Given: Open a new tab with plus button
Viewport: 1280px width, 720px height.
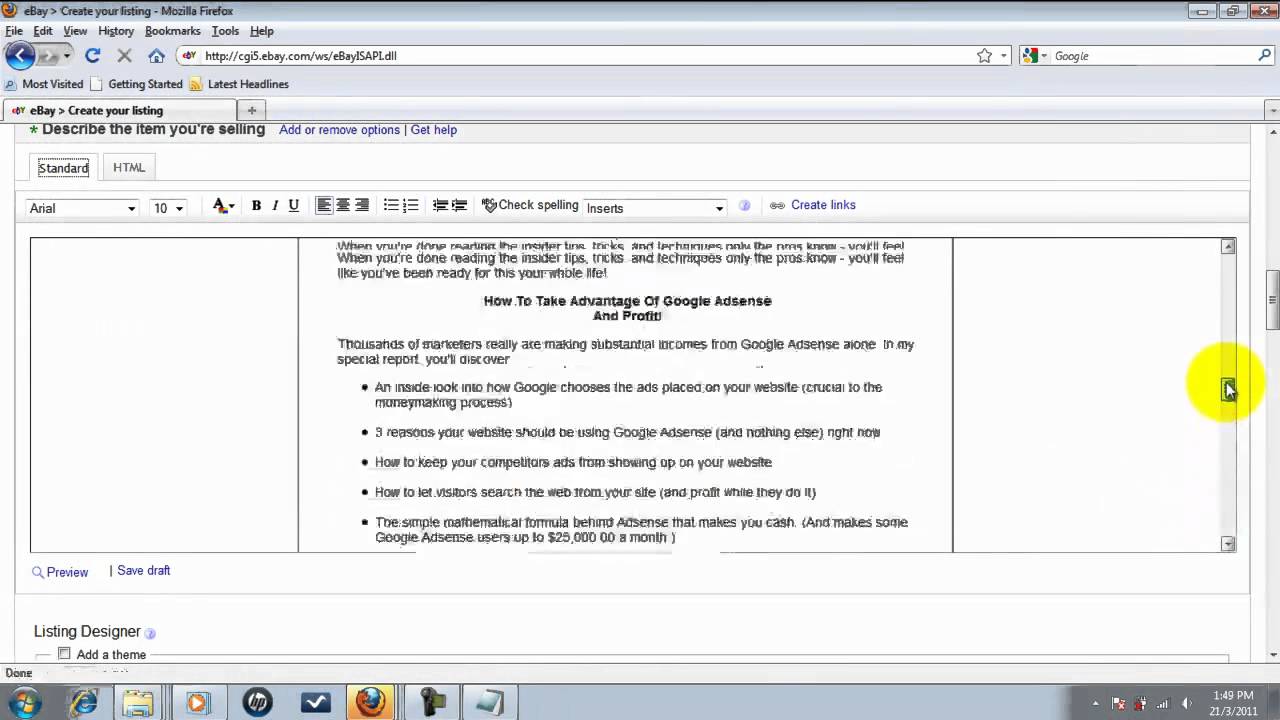Looking at the screenshot, I should point(252,110).
